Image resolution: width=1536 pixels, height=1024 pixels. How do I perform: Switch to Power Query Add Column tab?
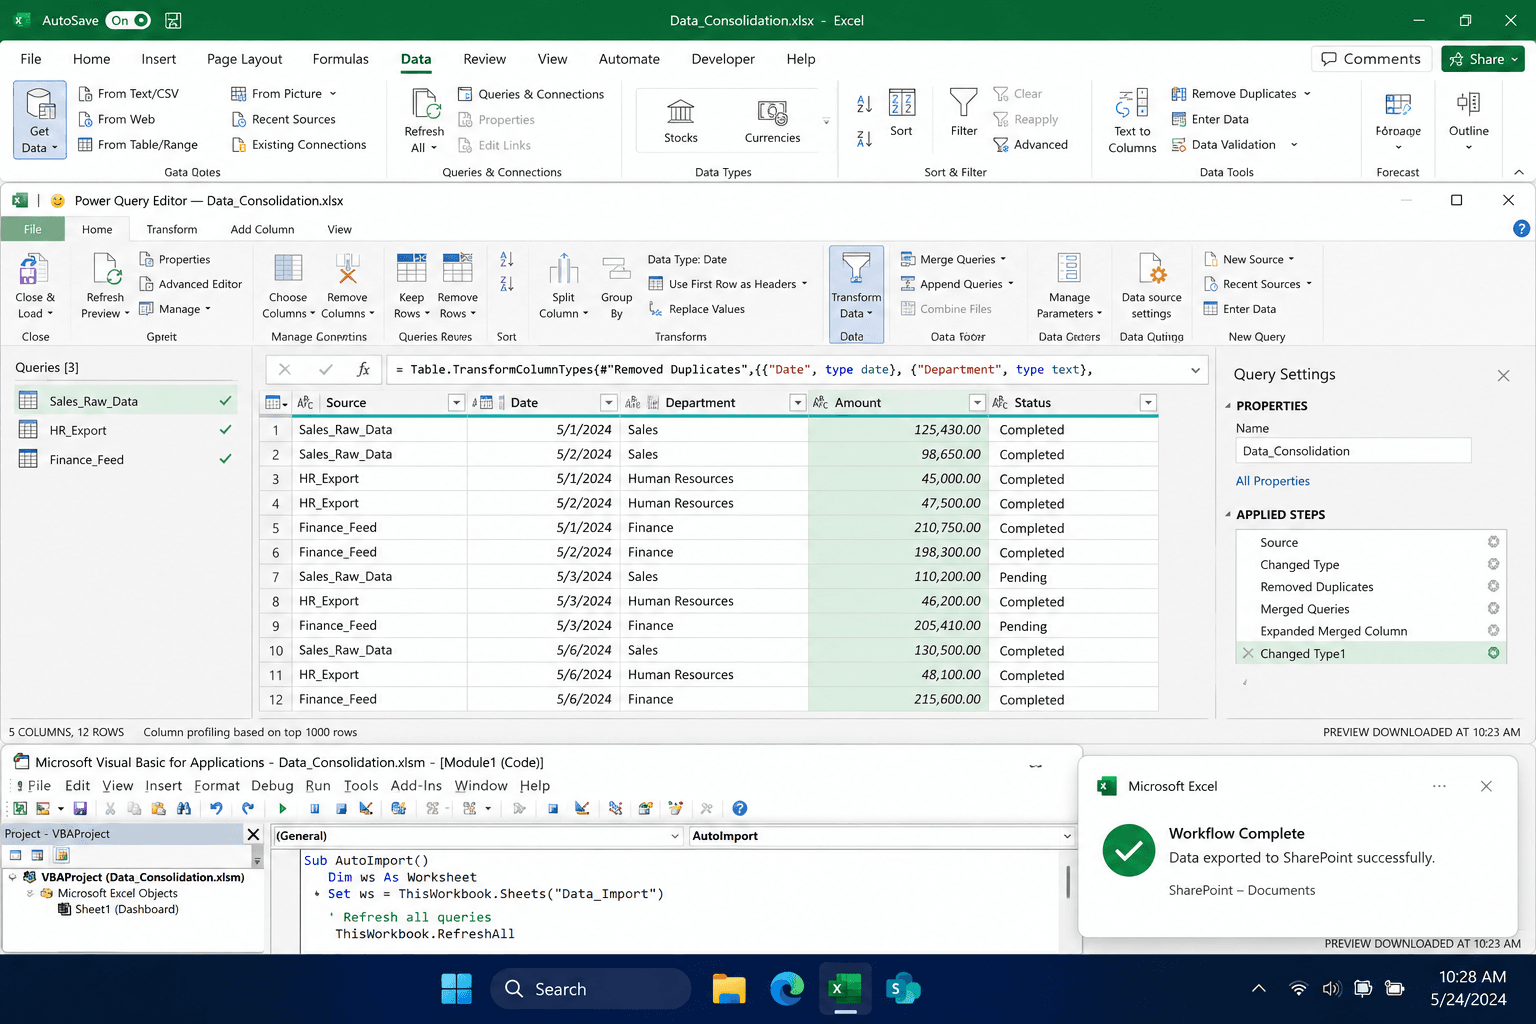pos(262,229)
